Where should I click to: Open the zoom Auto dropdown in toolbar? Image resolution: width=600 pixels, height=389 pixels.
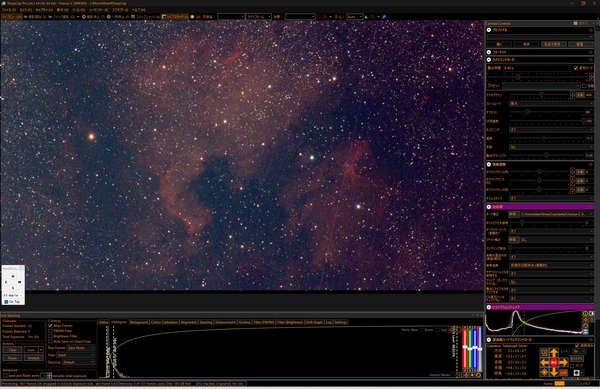click(x=354, y=17)
